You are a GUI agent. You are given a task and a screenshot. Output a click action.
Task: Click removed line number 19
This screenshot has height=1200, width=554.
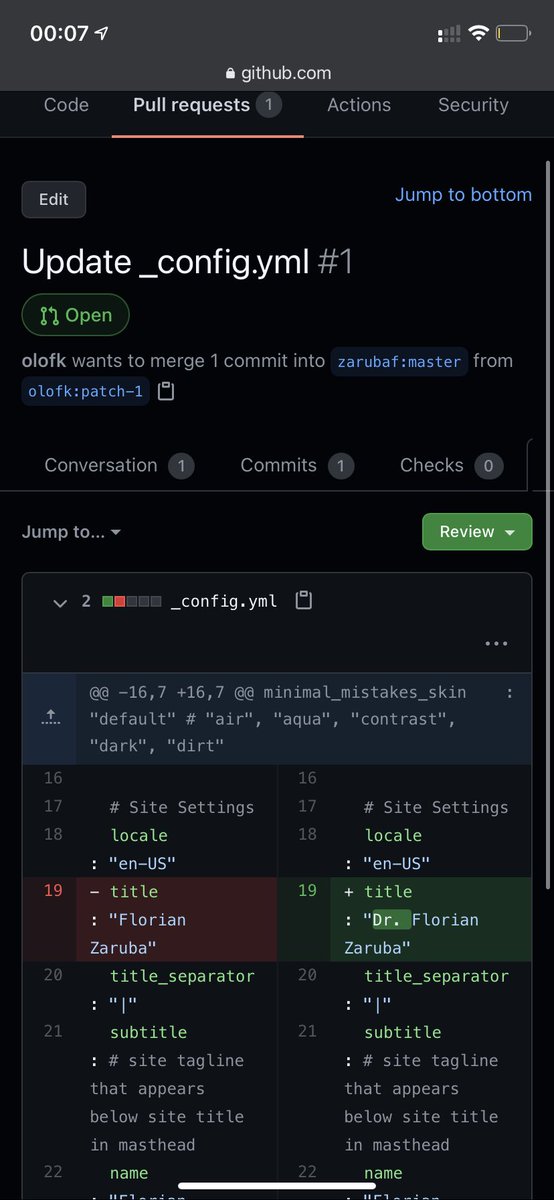pyautogui.click(x=52, y=891)
